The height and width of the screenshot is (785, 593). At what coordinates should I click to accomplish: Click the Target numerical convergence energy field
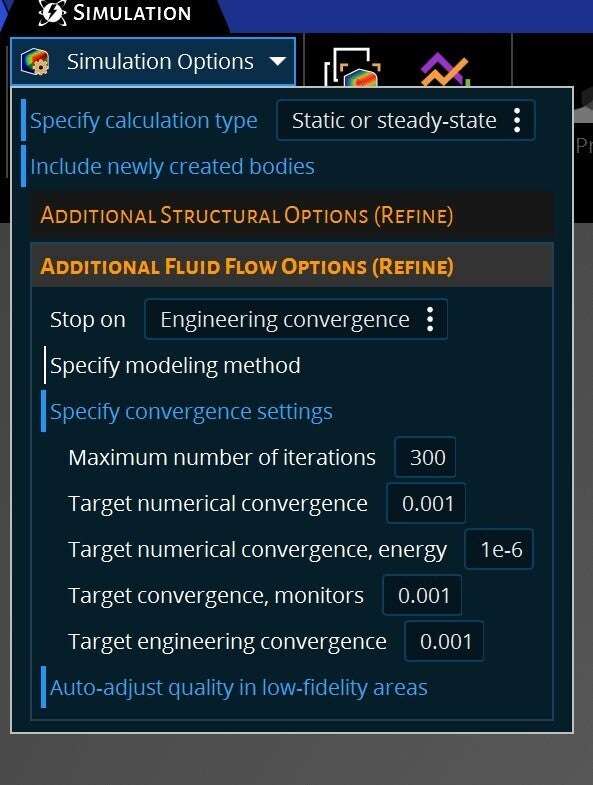point(499,549)
